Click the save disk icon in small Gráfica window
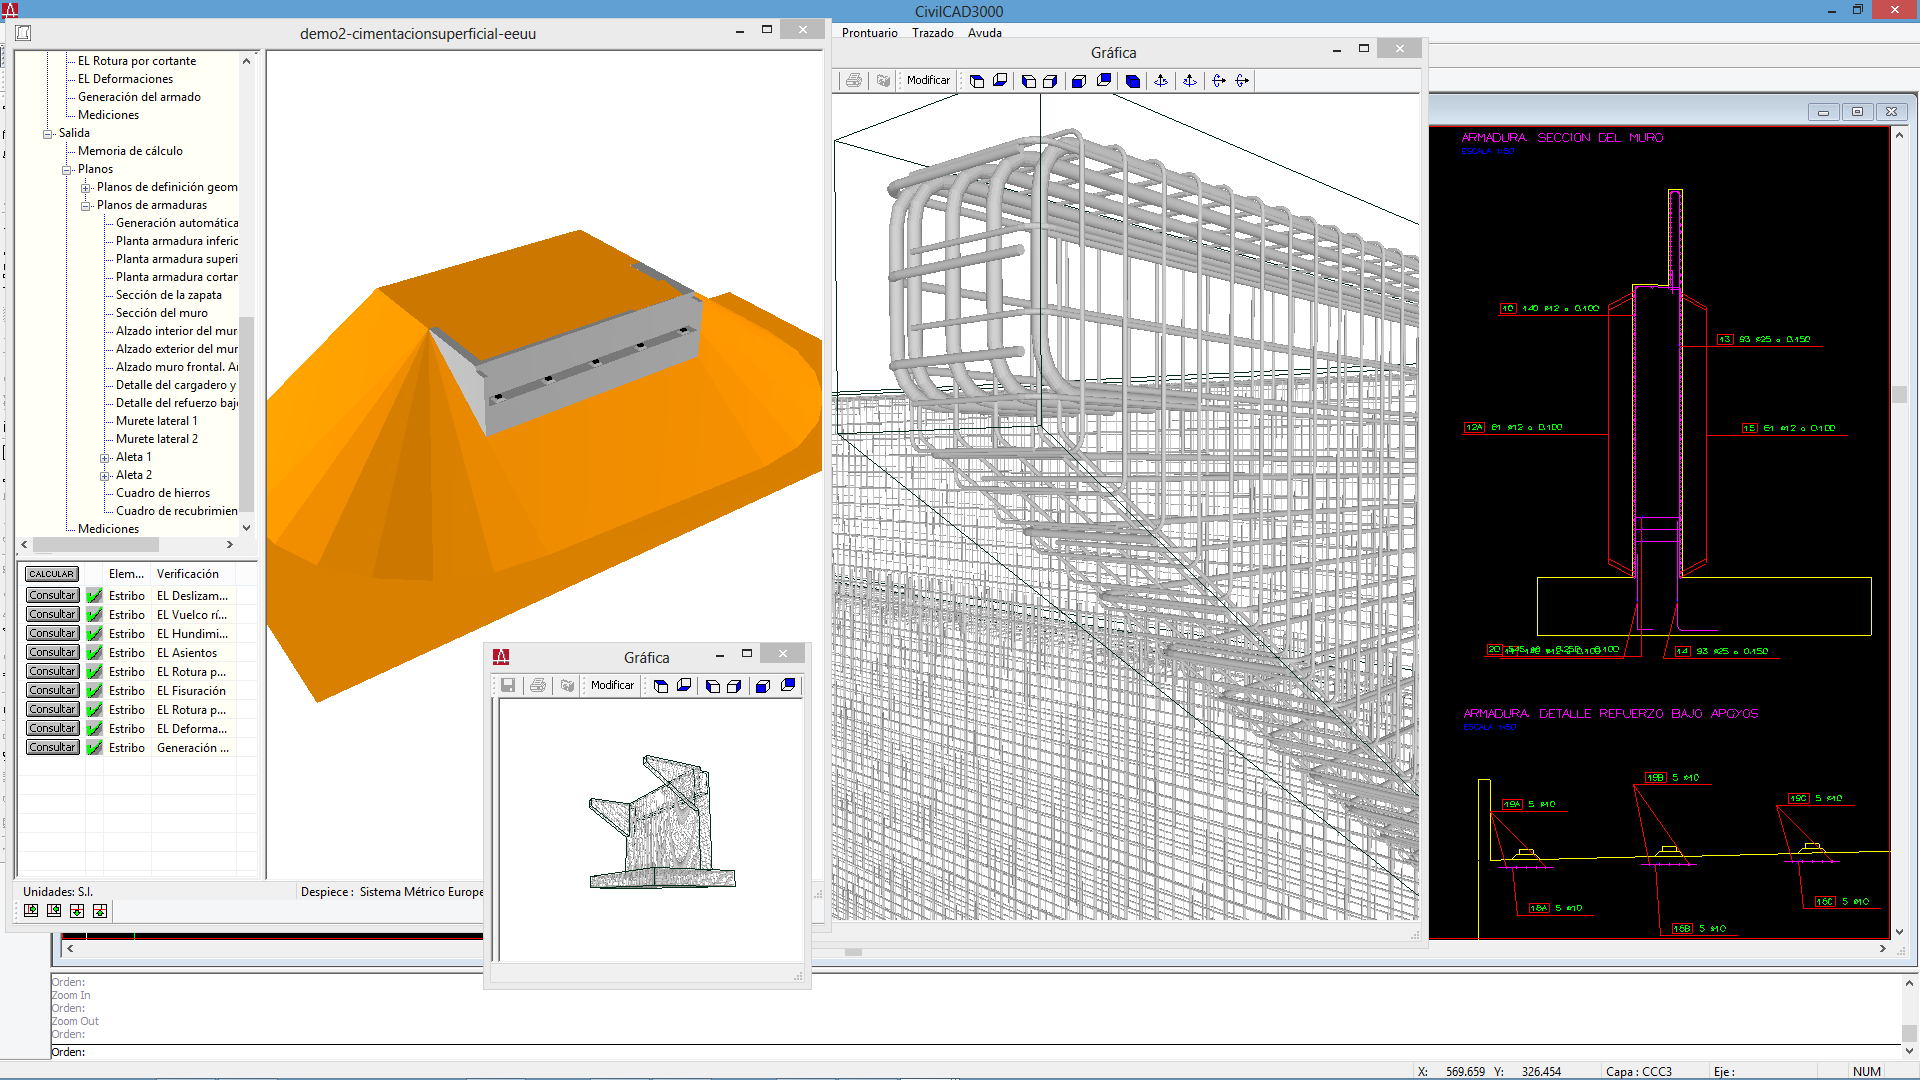The width and height of the screenshot is (1920, 1080). (x=508, y=686)
